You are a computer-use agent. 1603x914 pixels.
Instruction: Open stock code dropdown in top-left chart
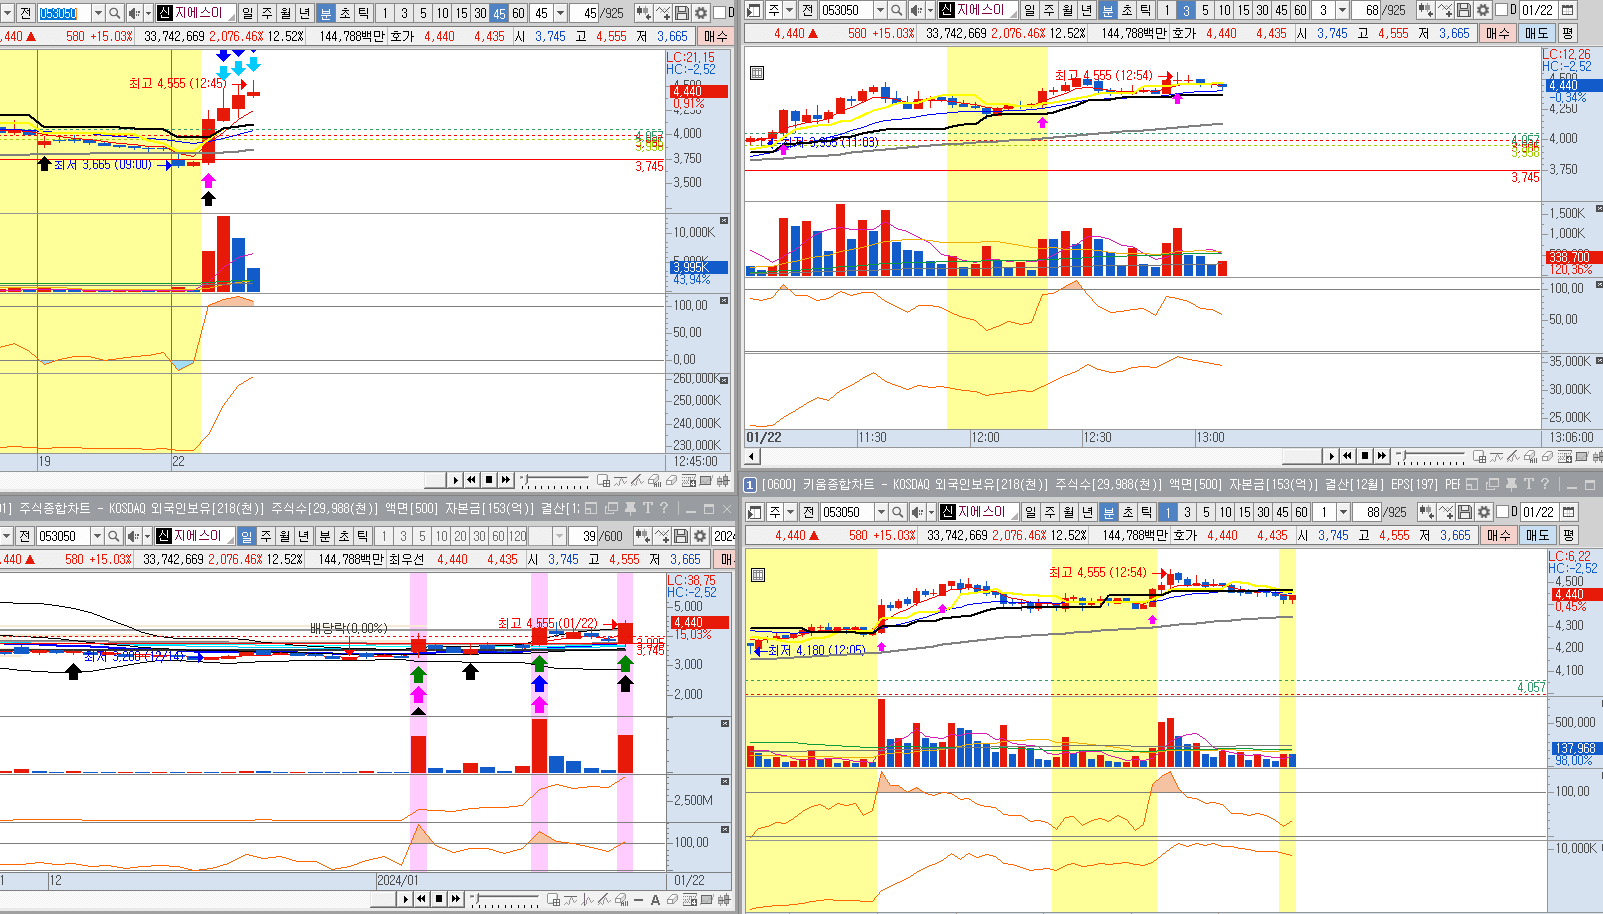(98, 13)
